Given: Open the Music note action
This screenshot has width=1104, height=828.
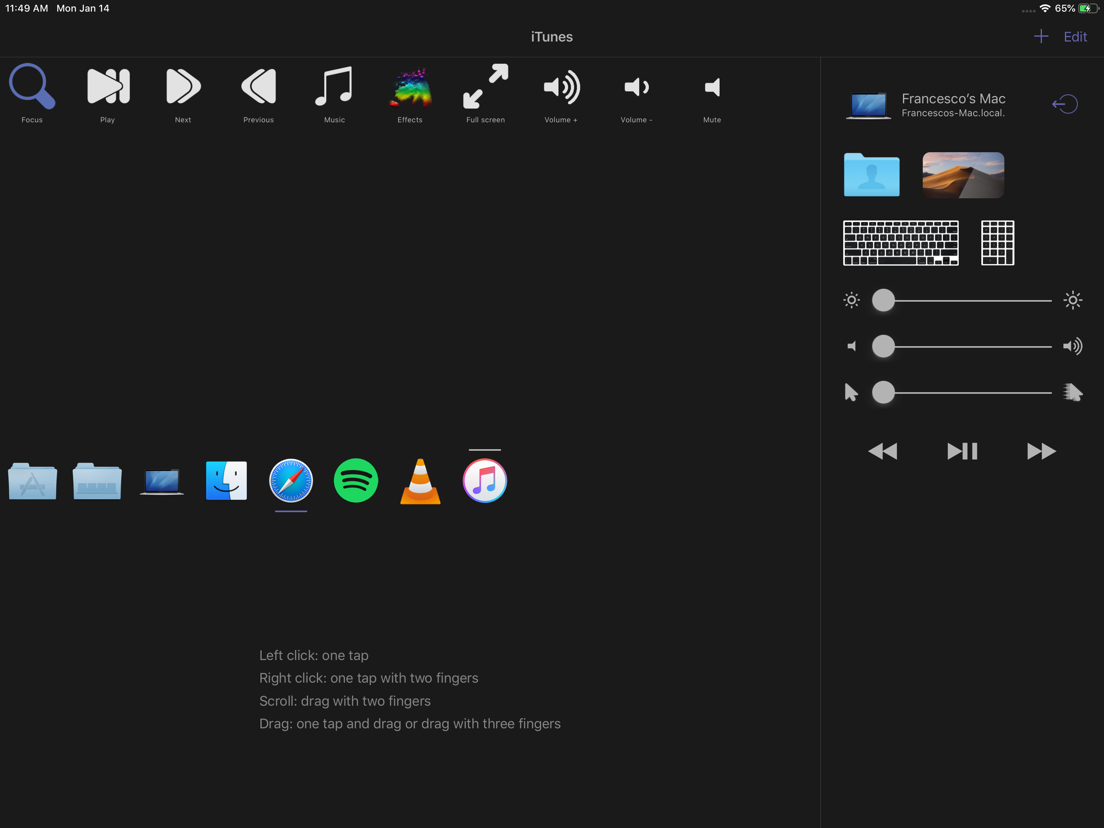Looking at the screenshot, I should [x=334, y=87].
